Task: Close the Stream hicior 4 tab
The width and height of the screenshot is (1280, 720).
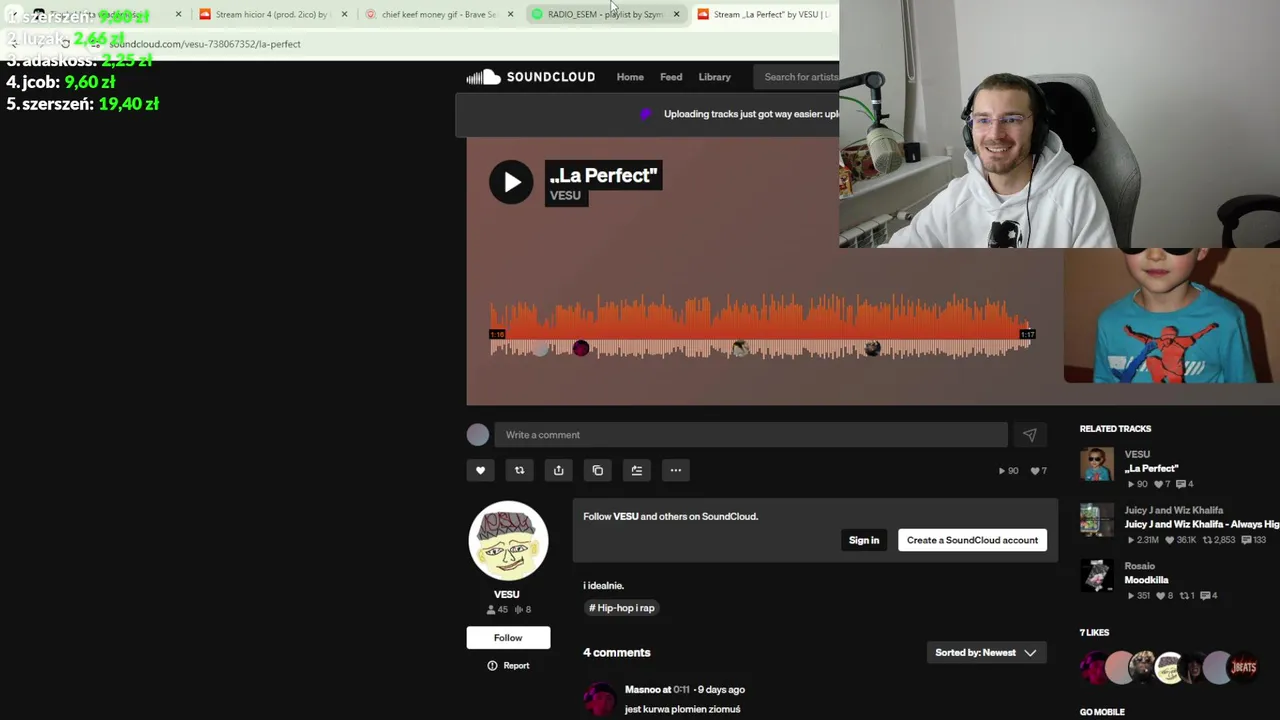Action: tap(344, 14)
